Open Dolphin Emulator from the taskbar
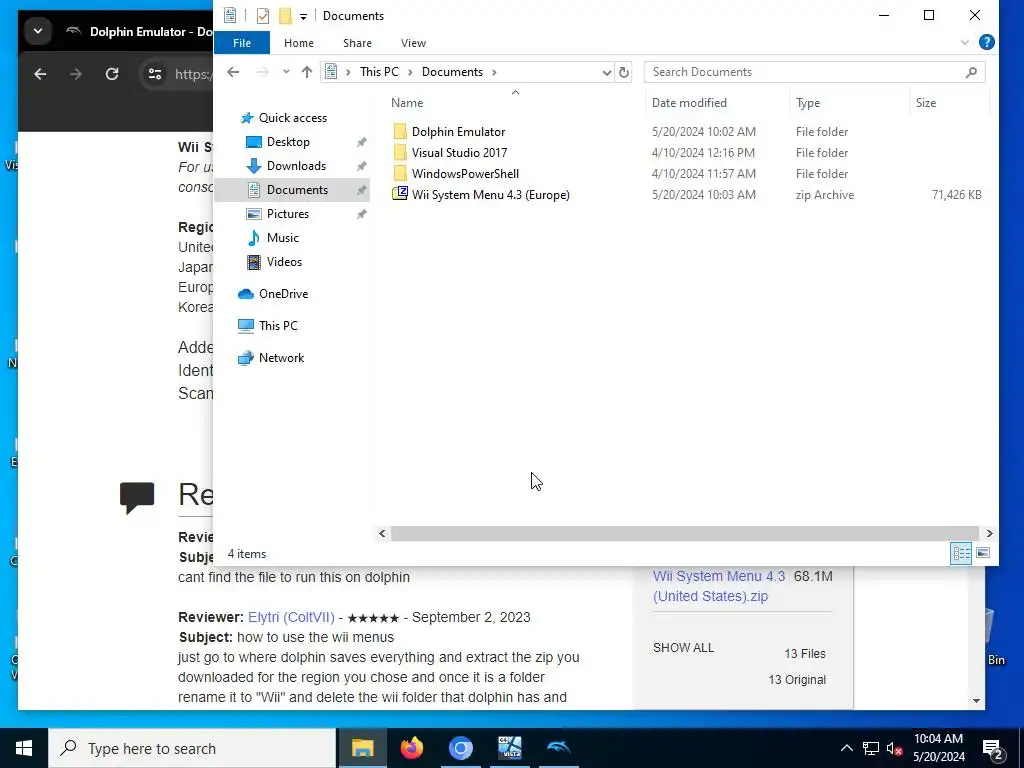 [x=558, y=748]
